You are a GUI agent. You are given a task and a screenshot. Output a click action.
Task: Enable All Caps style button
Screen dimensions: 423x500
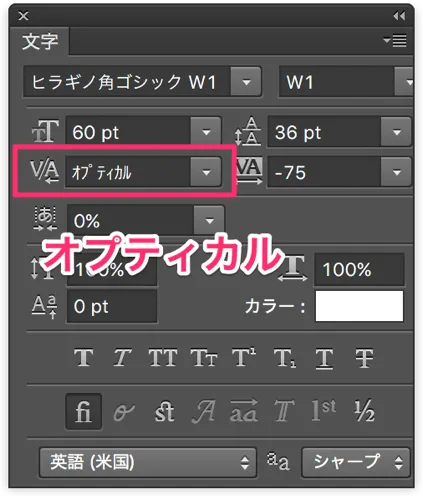pyautogui.click(x=163, y=358)
